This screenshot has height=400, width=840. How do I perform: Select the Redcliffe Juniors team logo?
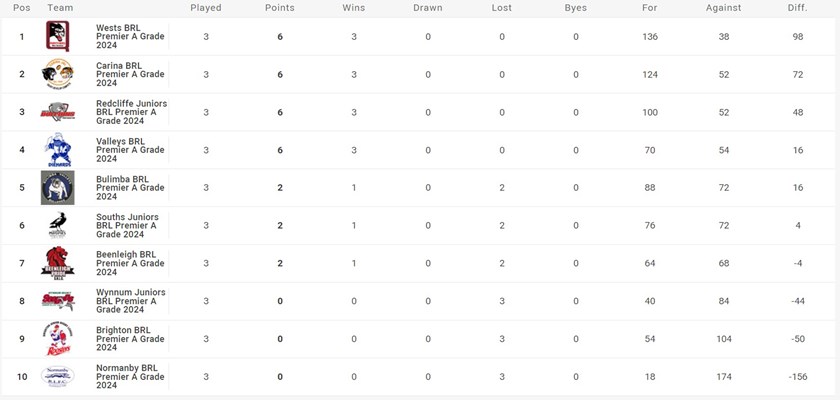pyautogui.click(x=57, y=112)
